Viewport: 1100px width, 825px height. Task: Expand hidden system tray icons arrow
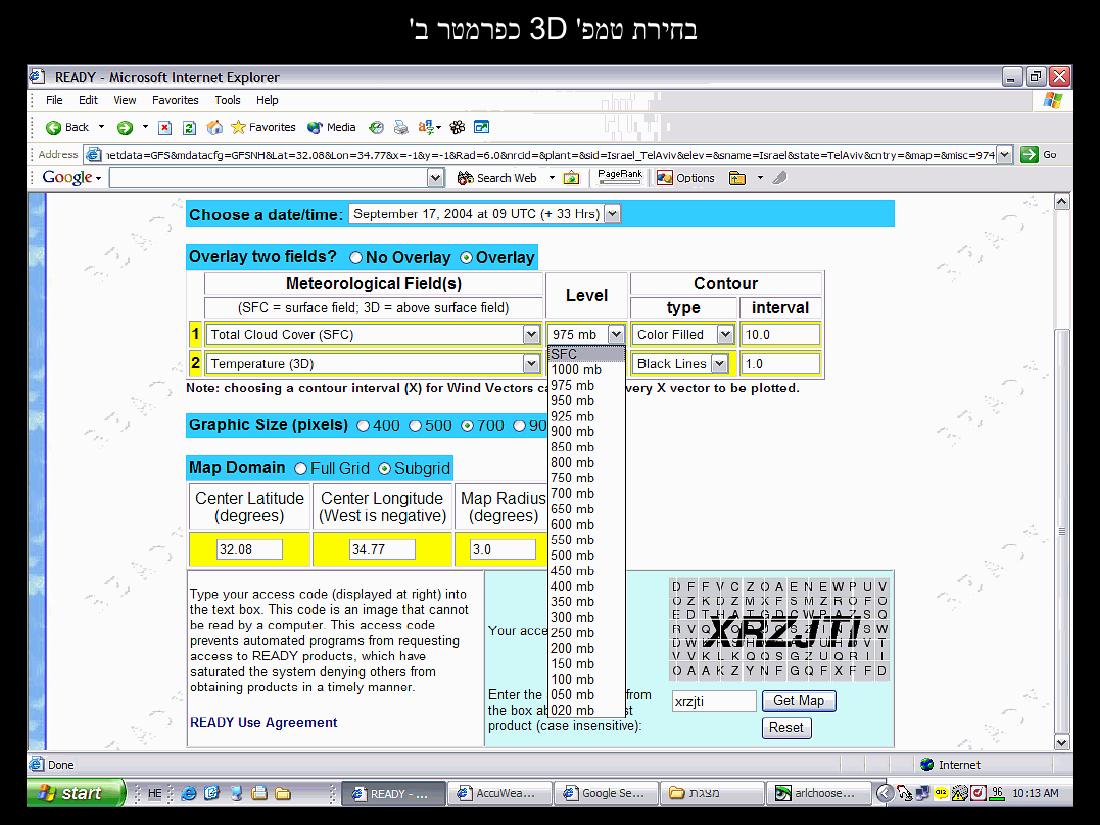(x=885, y=793)
